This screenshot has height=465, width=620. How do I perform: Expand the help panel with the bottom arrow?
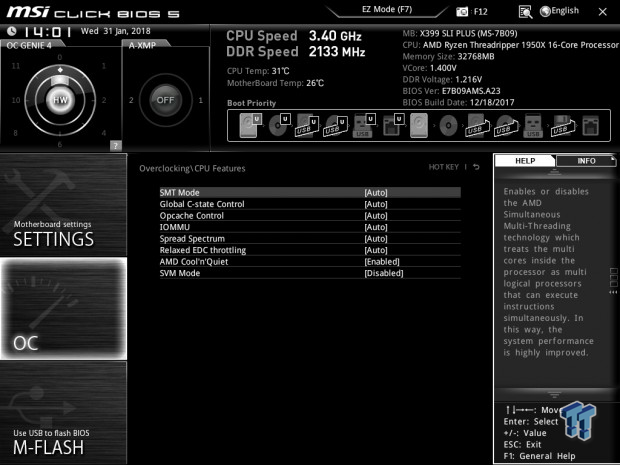click(x=554, y=394)
